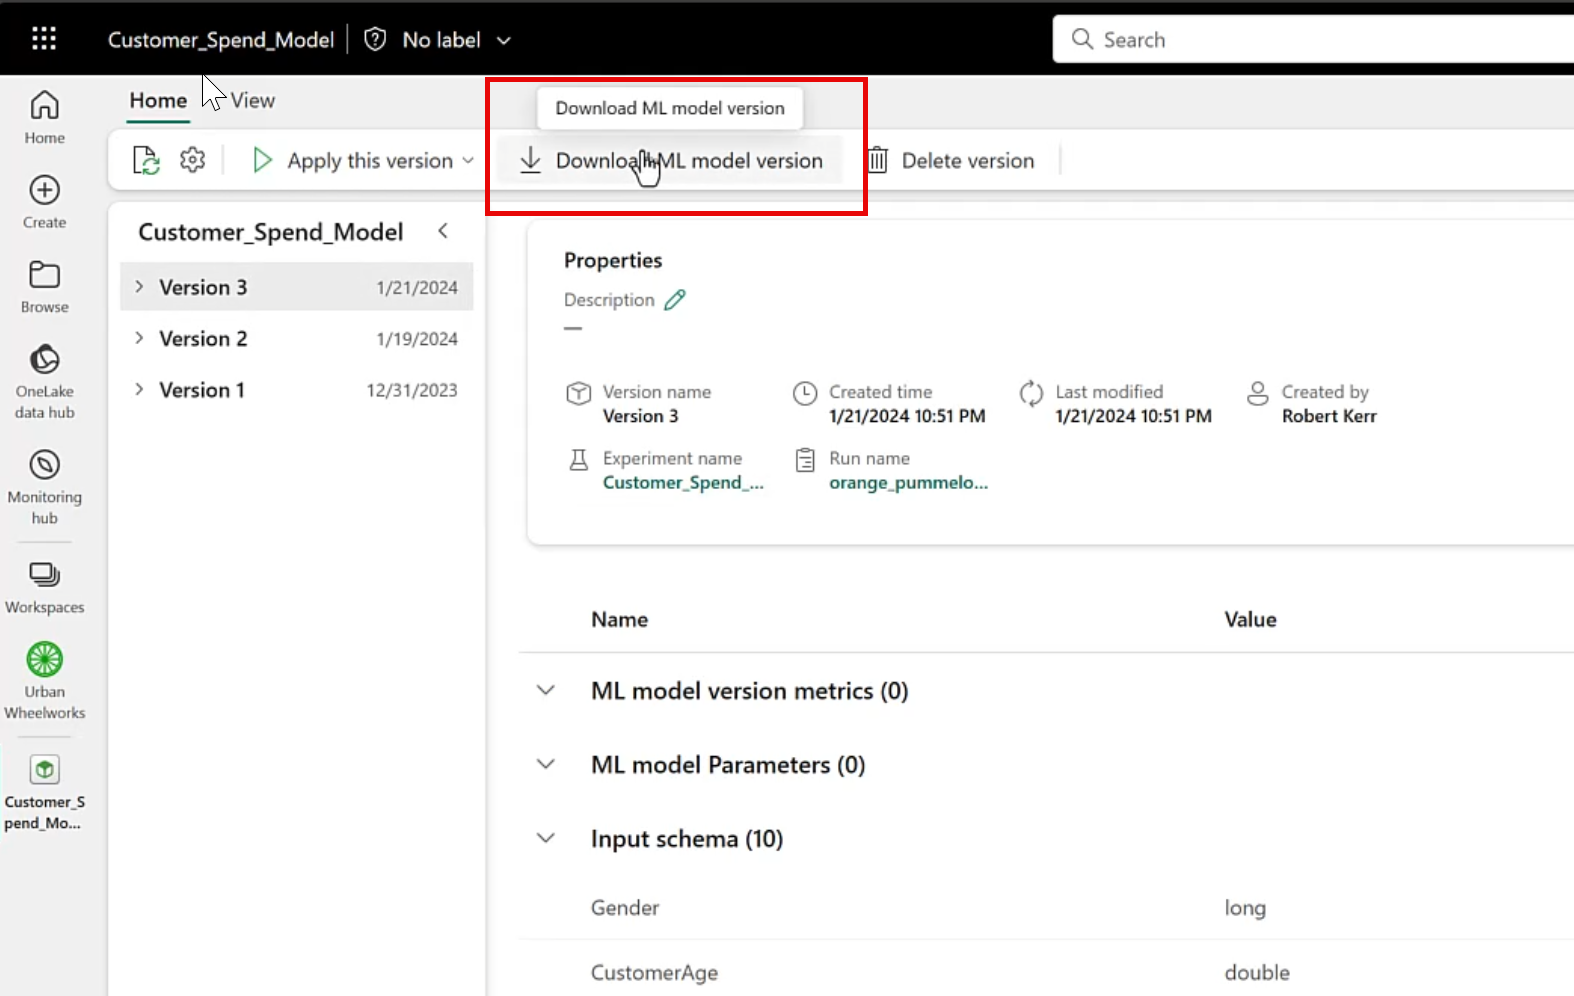Switch to the View tab
This screenshot has height=996, width=1574.
252,101
